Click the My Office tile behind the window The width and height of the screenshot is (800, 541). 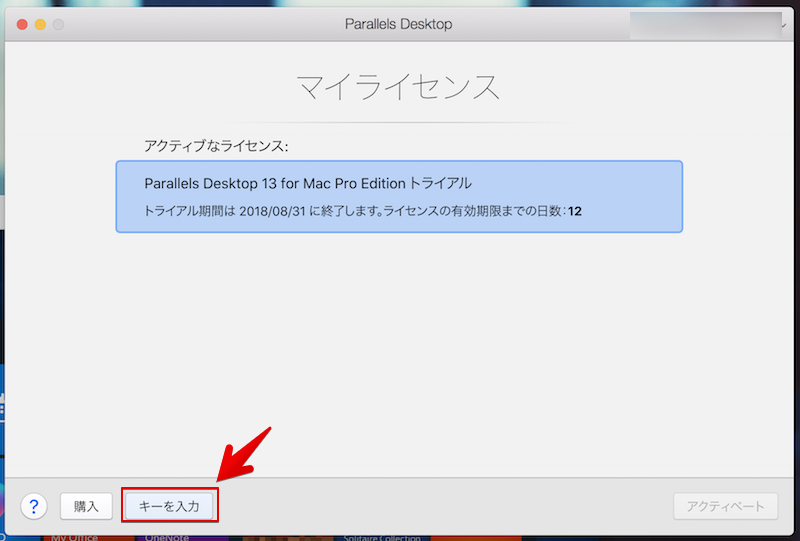(76, 536)
